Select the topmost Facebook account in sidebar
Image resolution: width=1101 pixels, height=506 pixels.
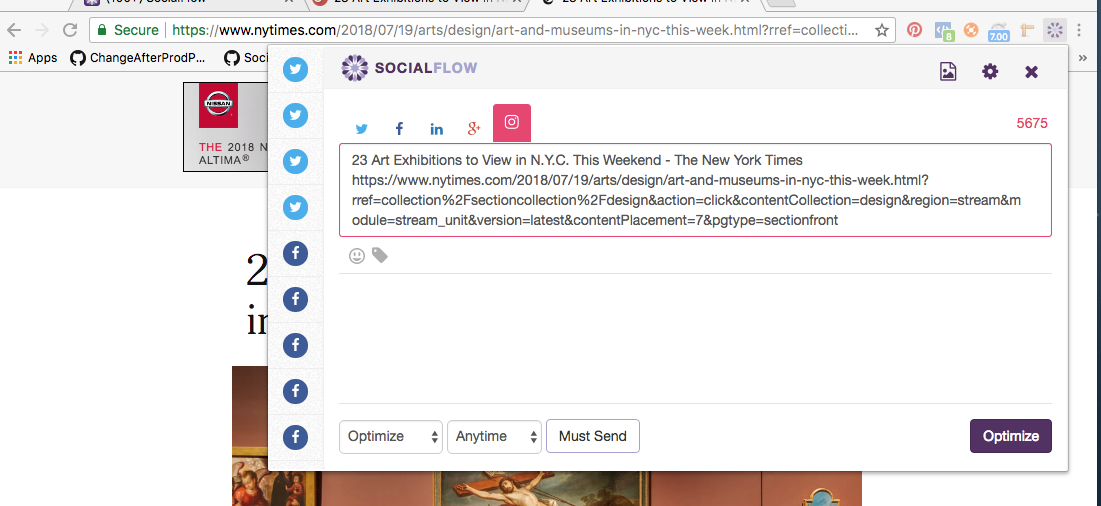pyautogui.click(x=296, y=253)
